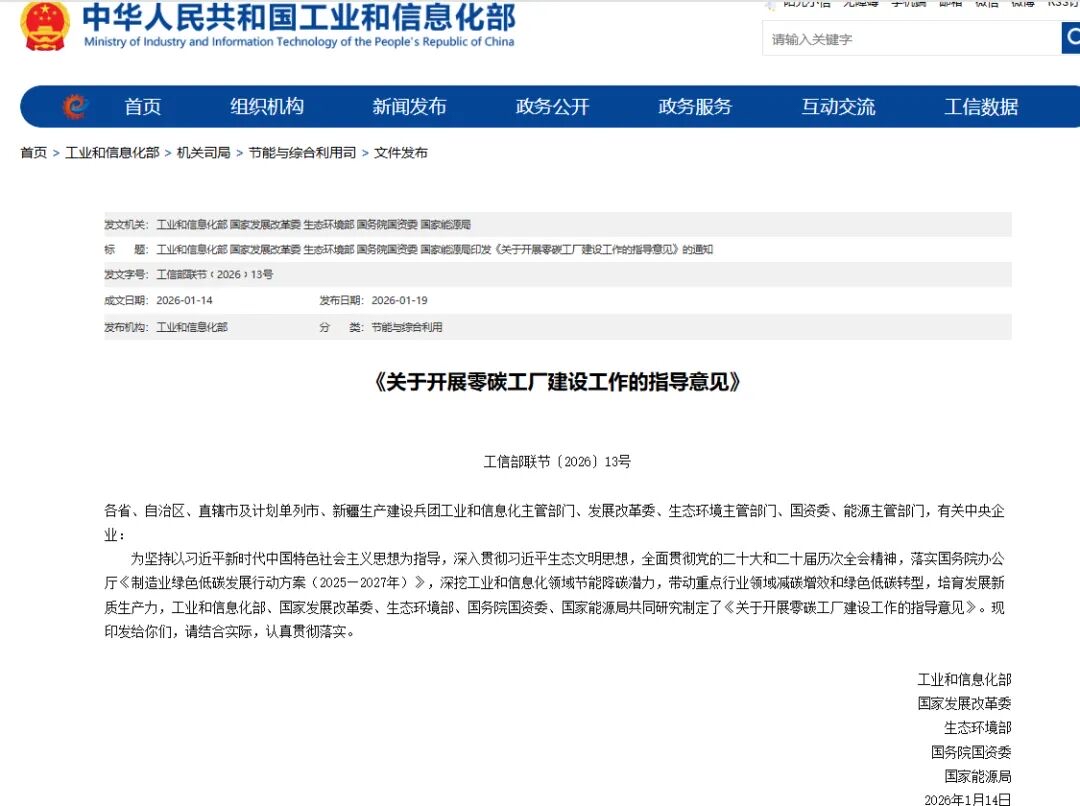Click the 发文机关 row text
Viewport: 1080px width, 806px height.
click(313, 225)
